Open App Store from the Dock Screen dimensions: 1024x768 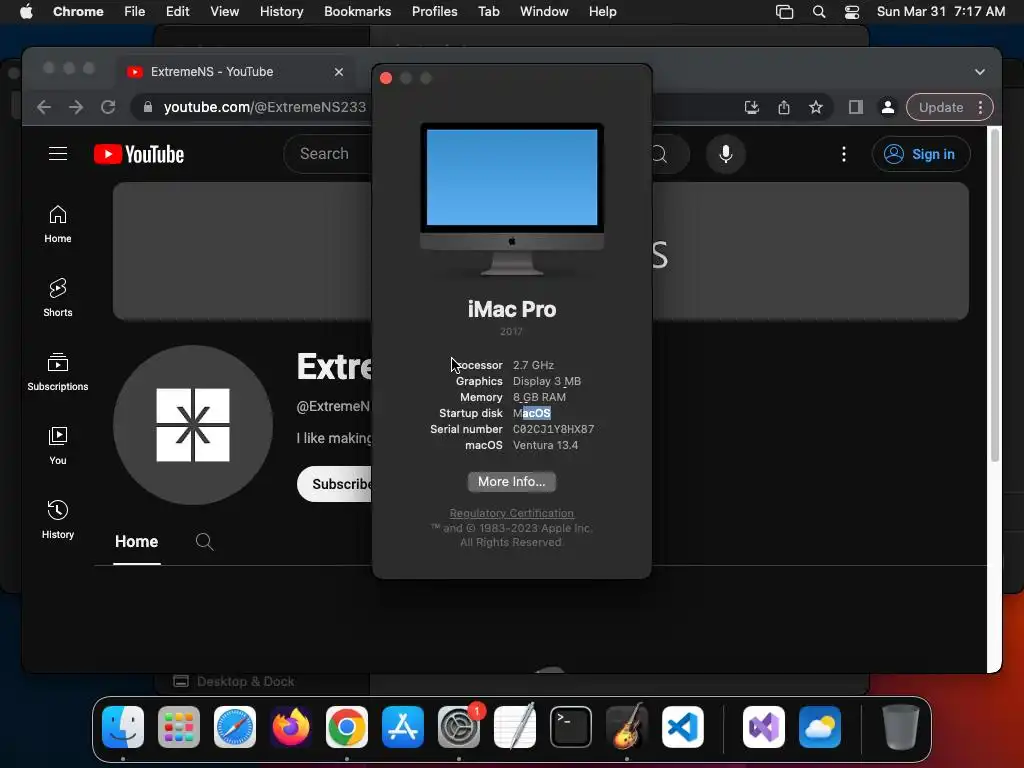[403, 727]
